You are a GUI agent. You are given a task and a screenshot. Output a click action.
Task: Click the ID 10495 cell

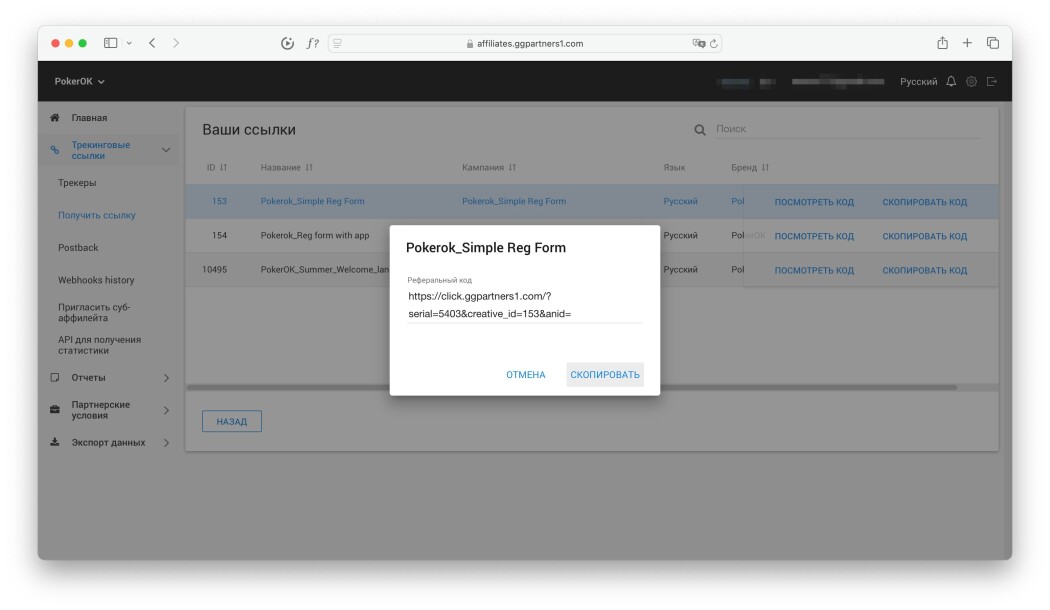214,269
